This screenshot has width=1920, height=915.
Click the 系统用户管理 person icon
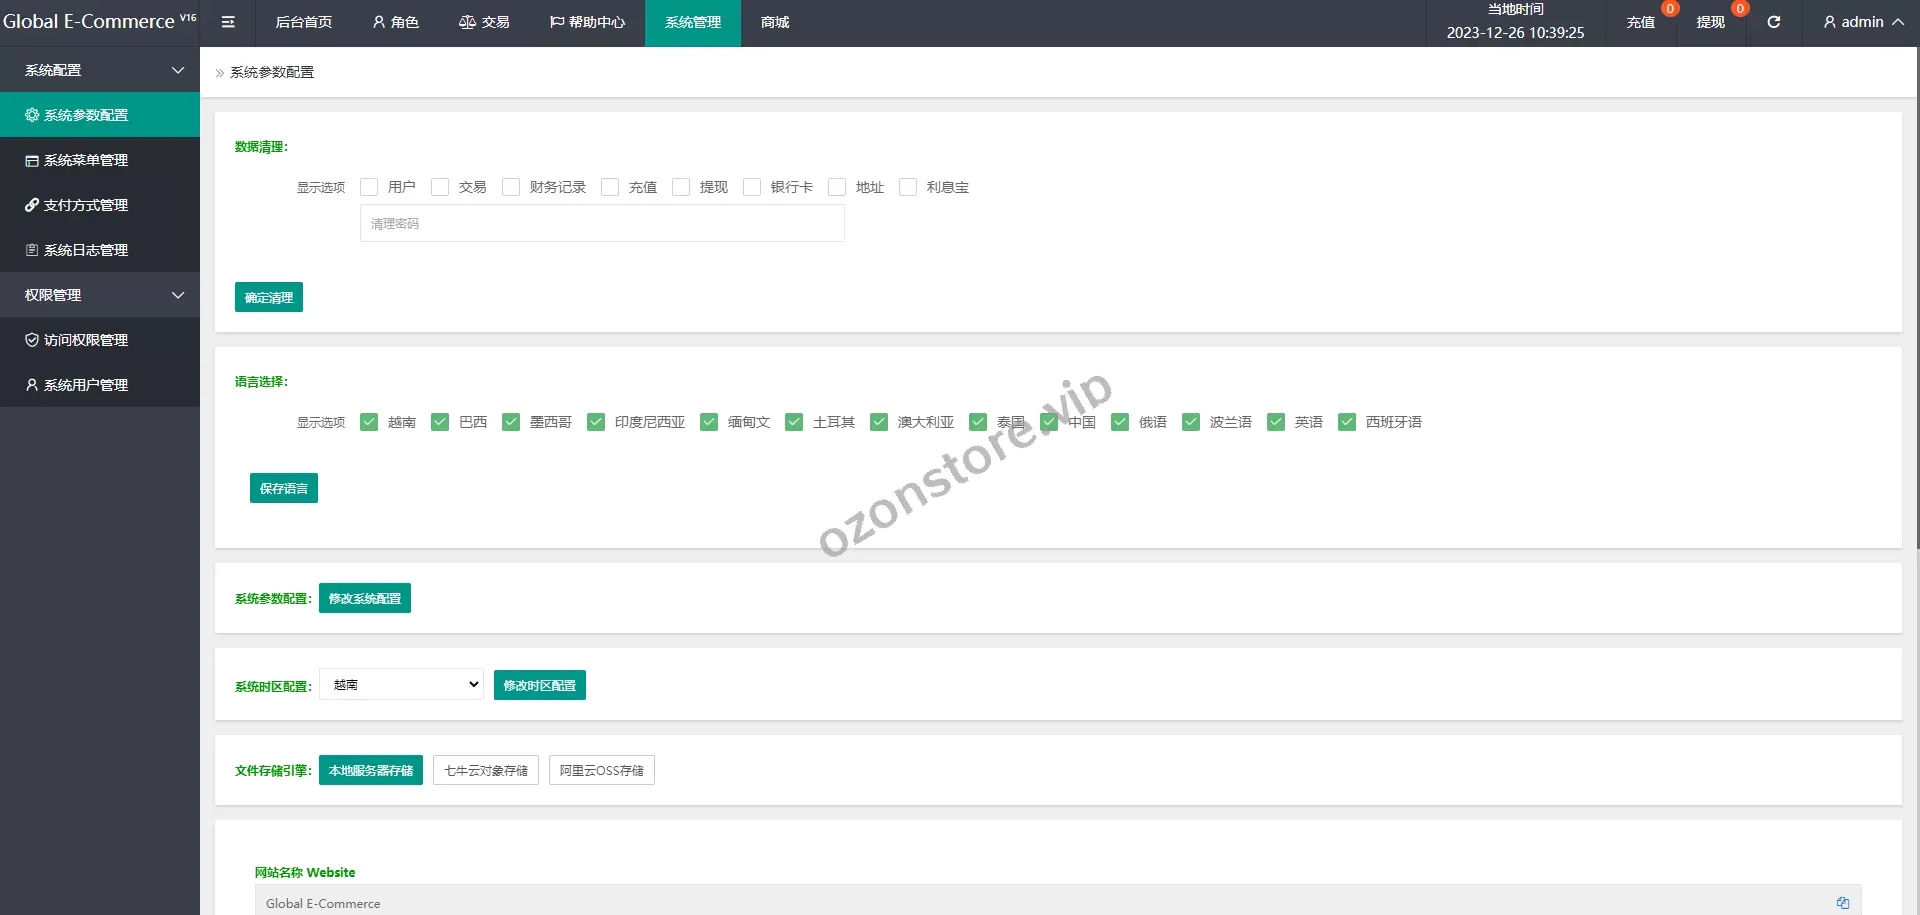point(32,385)
